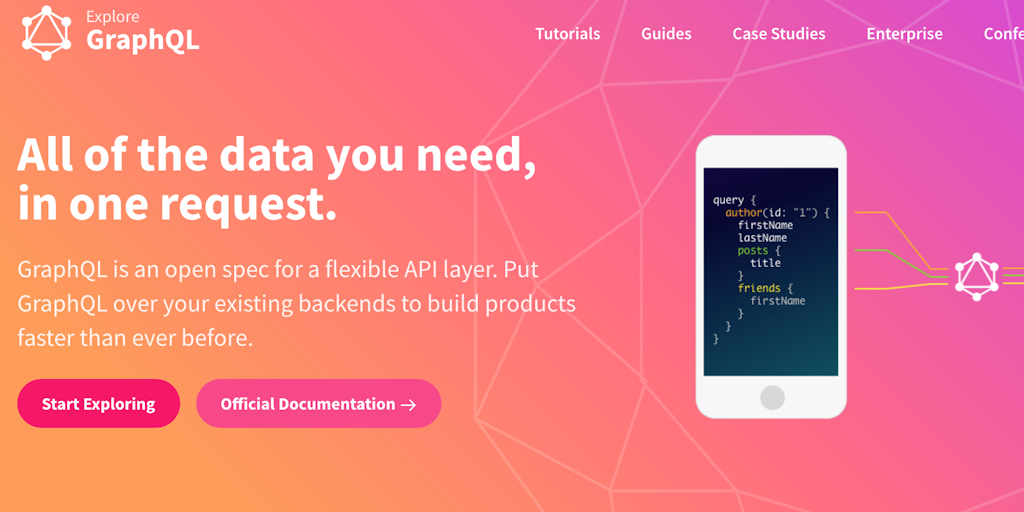Click the 'friends {' line in the code

765,288
